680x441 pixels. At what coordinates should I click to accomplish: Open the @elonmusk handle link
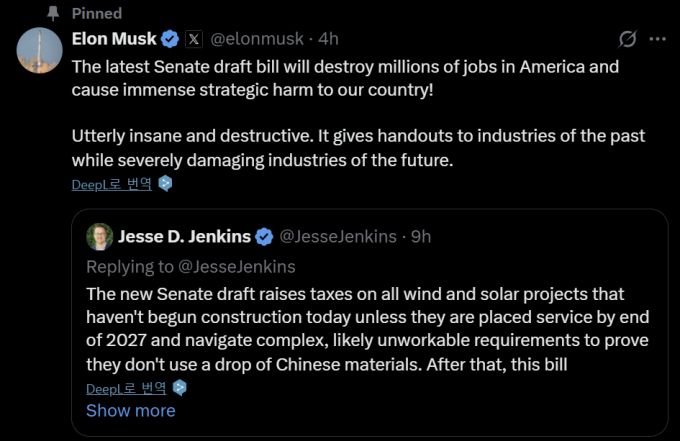[x=259, y=39]
